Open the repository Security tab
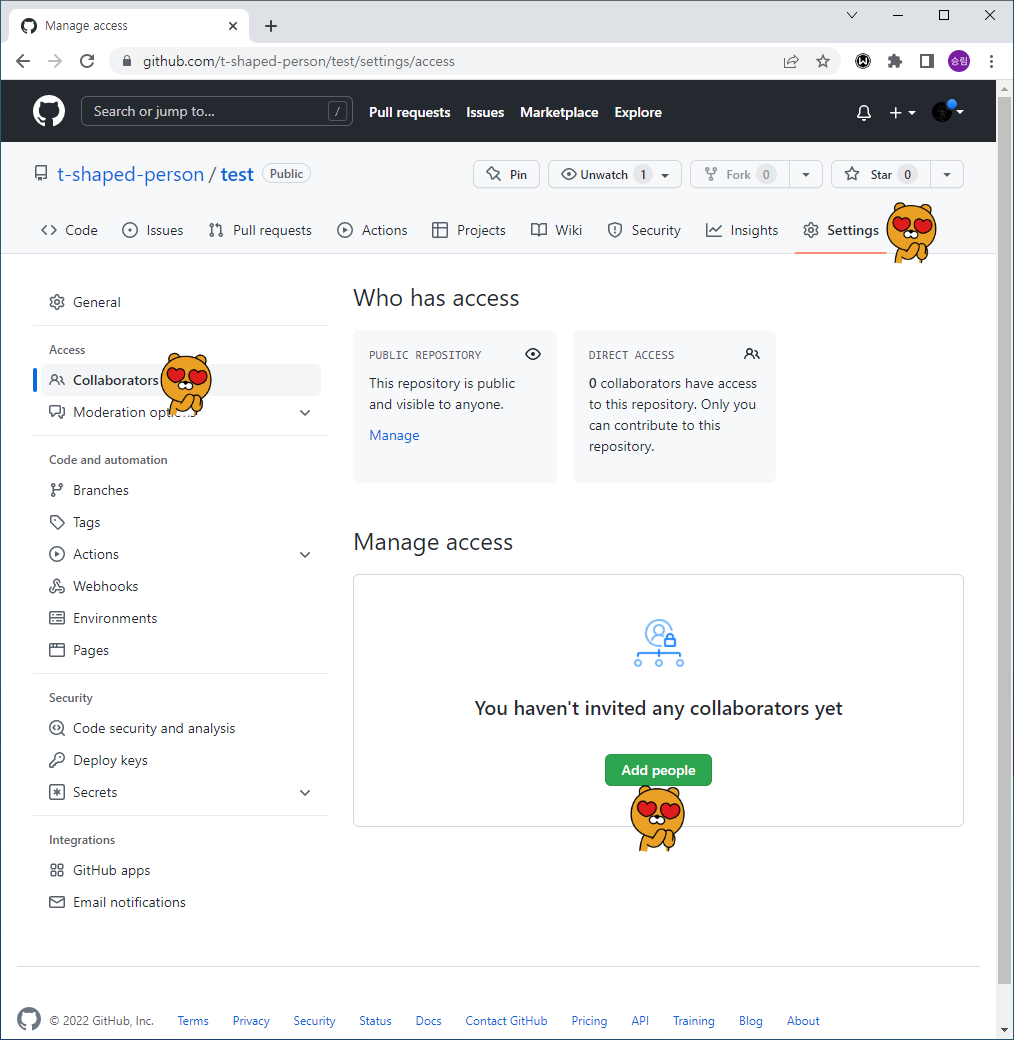This screenshot has width=1014, height=1040. pos(644,230)
